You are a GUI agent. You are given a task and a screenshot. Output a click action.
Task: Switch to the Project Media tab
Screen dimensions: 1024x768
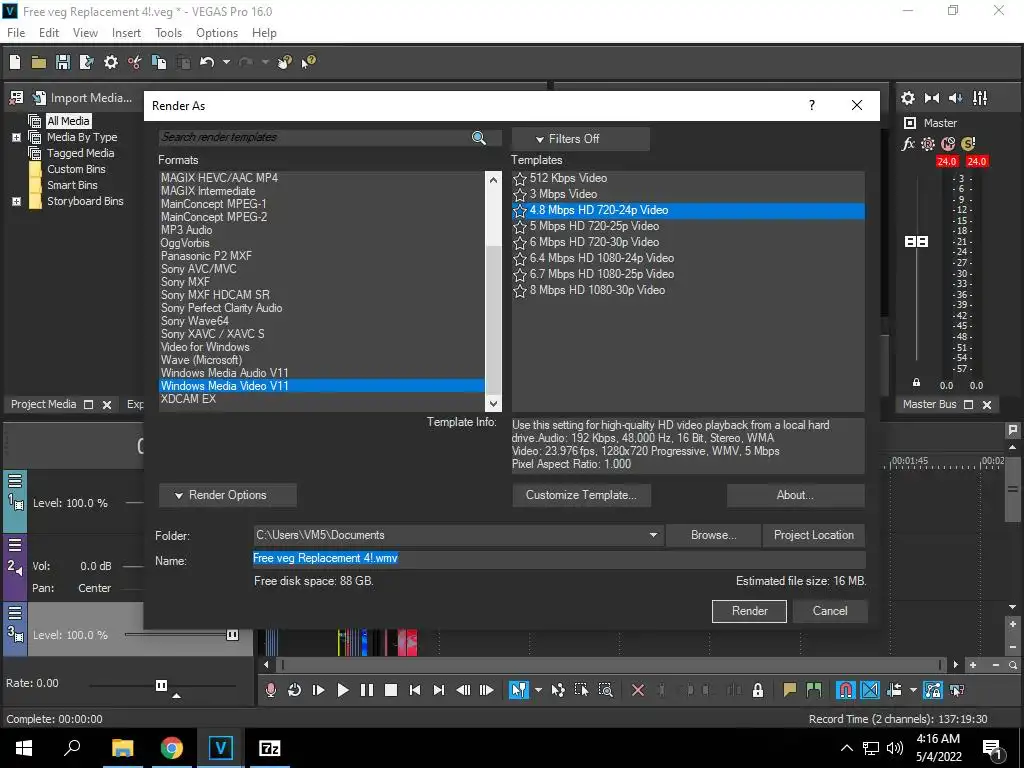pyautogui.click(x=43, y=404)
